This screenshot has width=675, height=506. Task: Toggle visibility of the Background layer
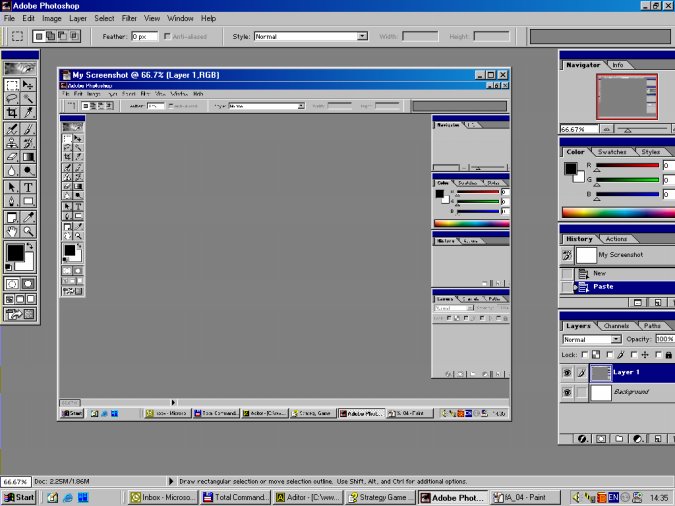point(567,393)
